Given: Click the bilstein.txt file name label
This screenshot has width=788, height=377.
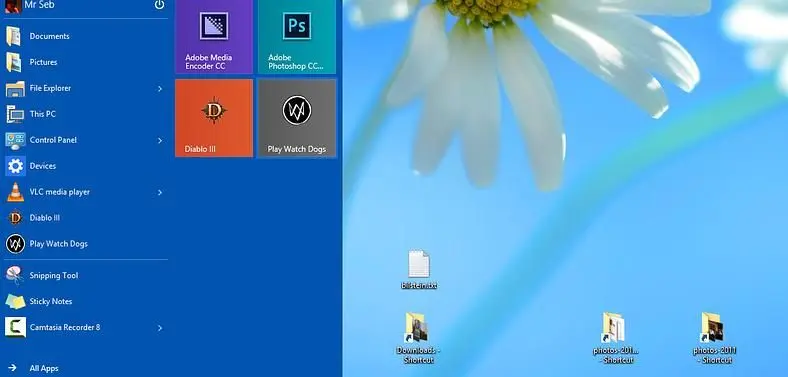Looking at the screenshot, I should click(419, 286).
